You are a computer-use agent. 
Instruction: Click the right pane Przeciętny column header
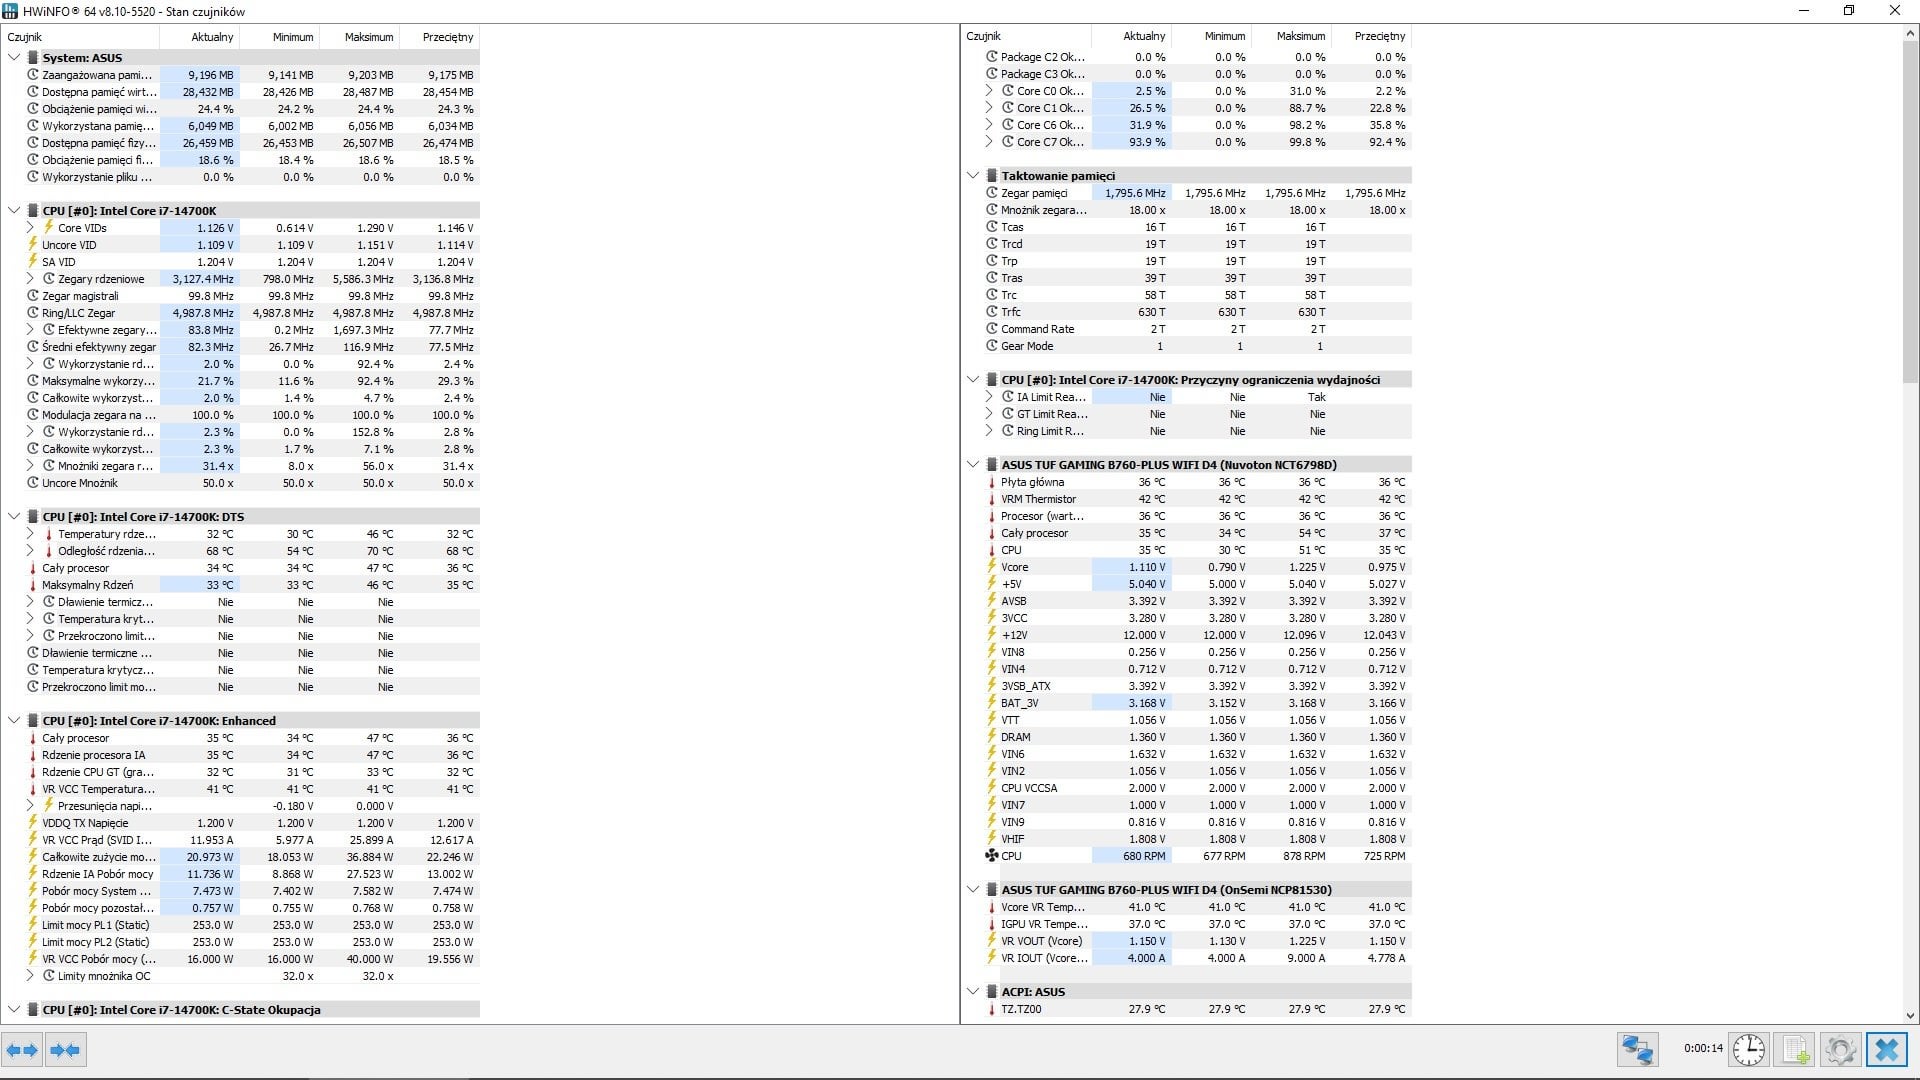pyautogui.click(x=1371, y=36)
